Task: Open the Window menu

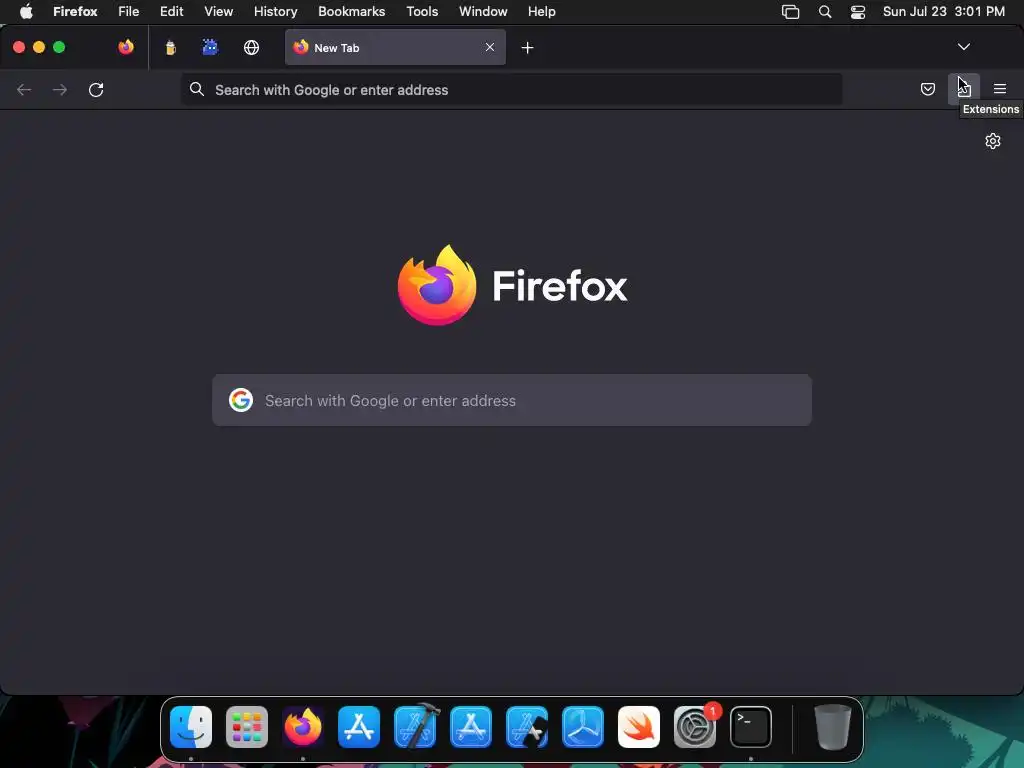Action: 483,12
